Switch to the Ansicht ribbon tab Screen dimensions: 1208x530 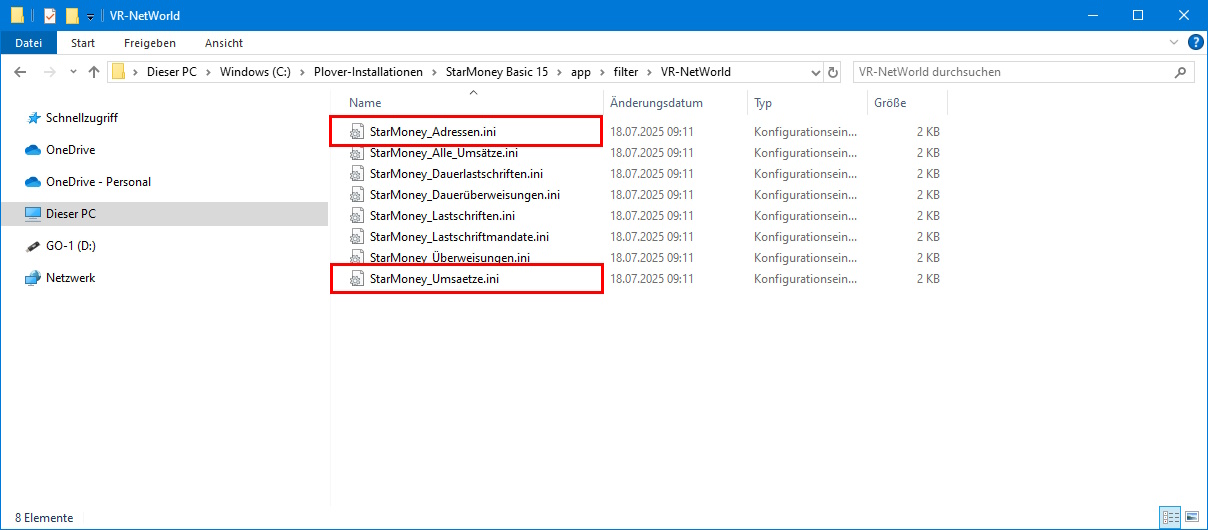pyautogui.click(x=224, y=43)
